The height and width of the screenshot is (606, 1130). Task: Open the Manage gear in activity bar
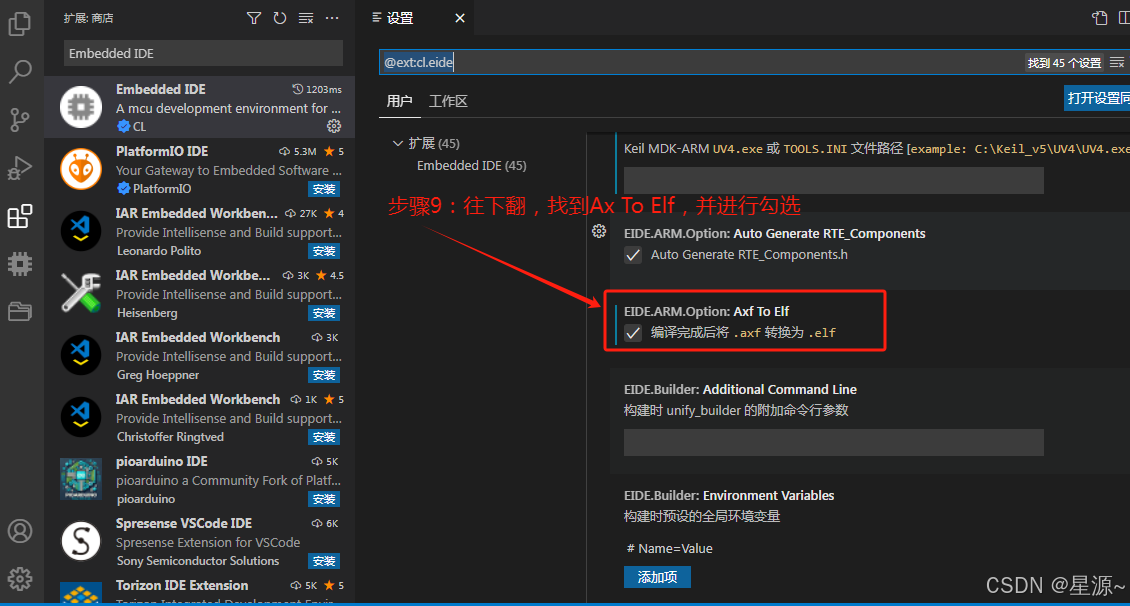(x=19, y=578)
